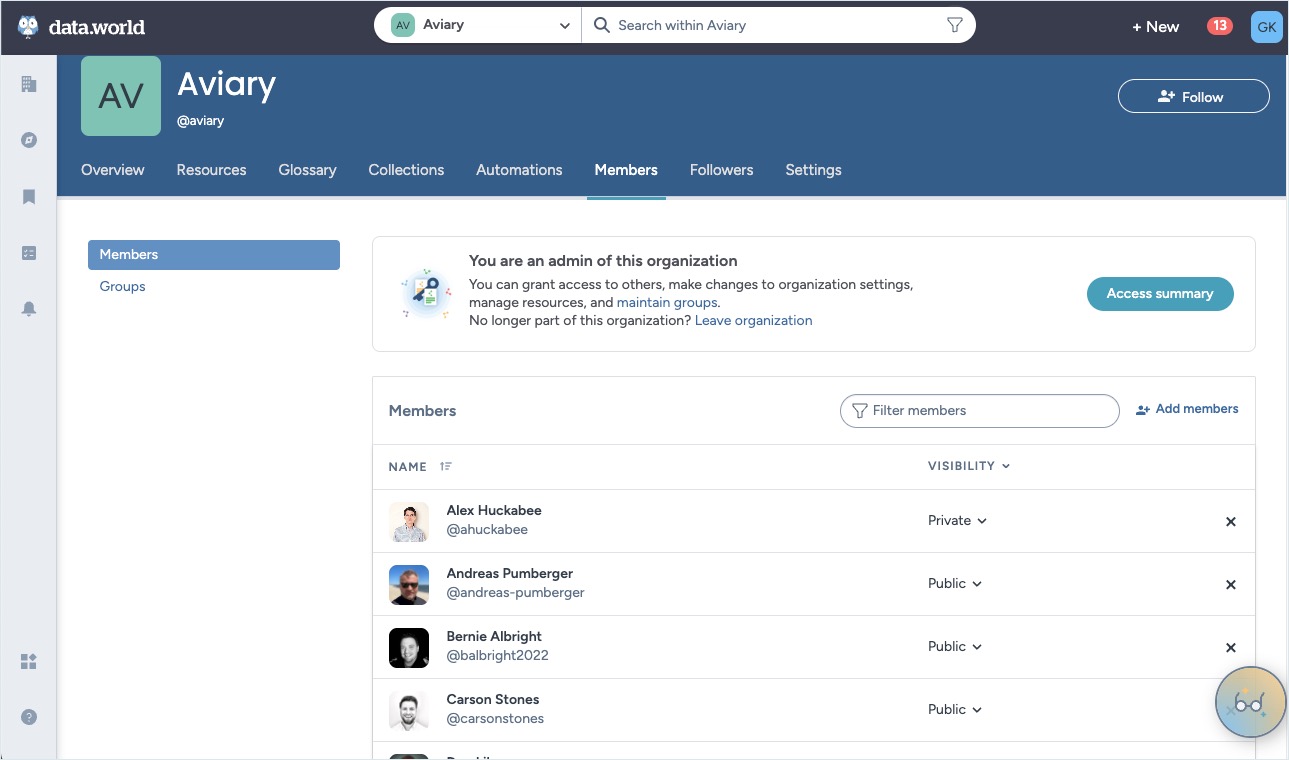Switch to the Collections tab

(406, 170)
